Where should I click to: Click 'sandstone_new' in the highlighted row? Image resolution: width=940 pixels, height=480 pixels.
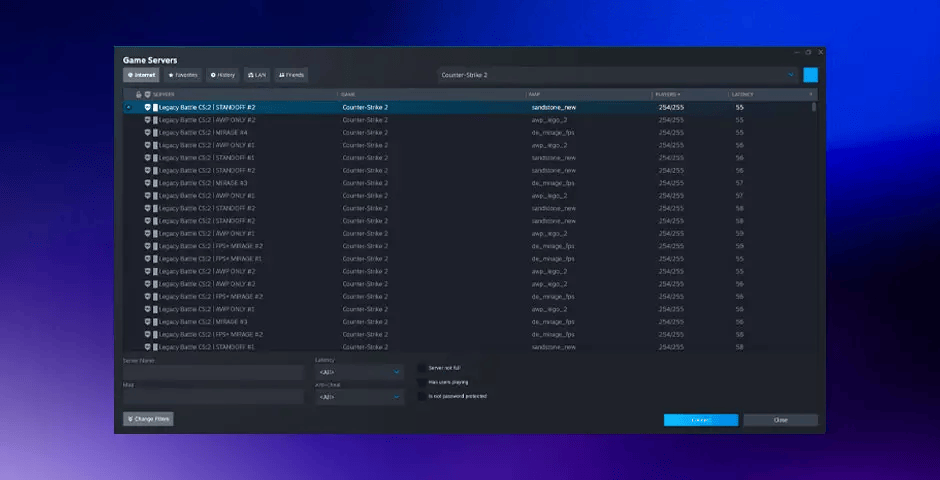tap(554, 107)
